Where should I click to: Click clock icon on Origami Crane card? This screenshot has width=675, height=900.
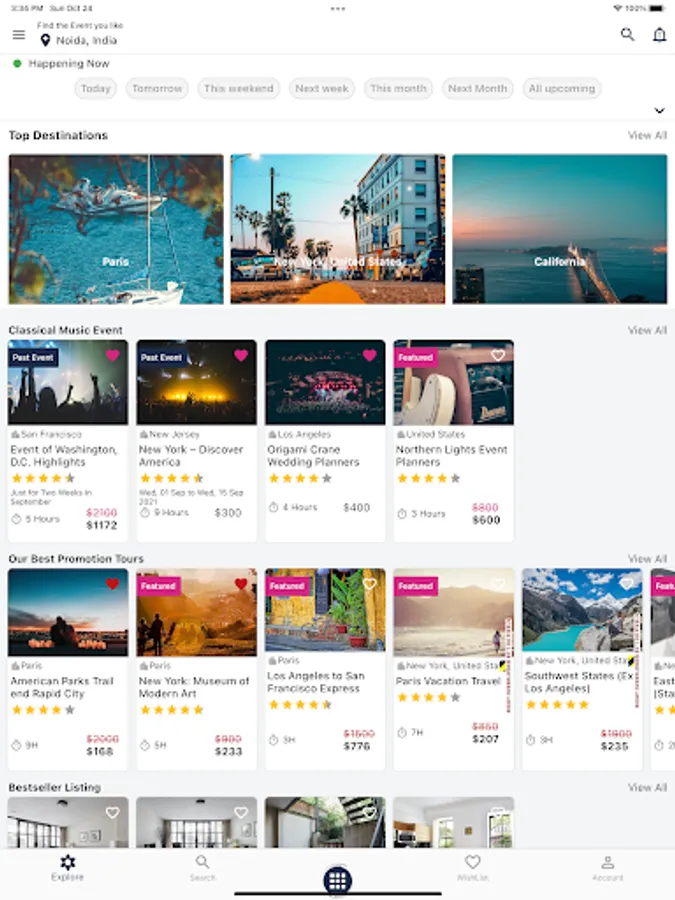(273, 507)
